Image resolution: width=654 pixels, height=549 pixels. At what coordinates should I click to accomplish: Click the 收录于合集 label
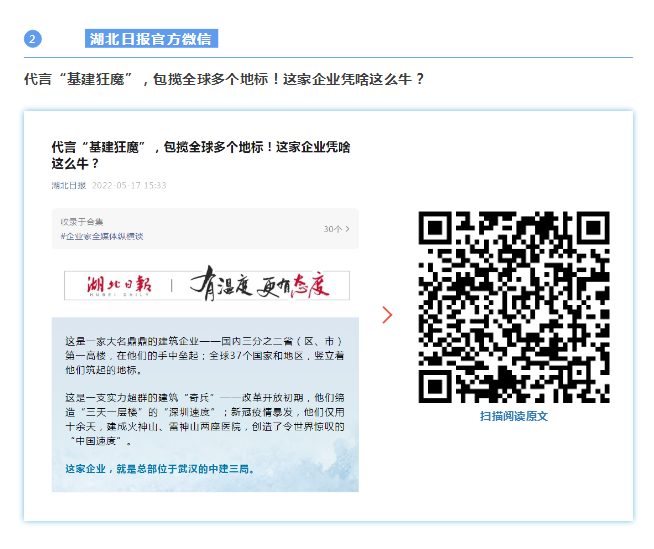tap(82, 222)
